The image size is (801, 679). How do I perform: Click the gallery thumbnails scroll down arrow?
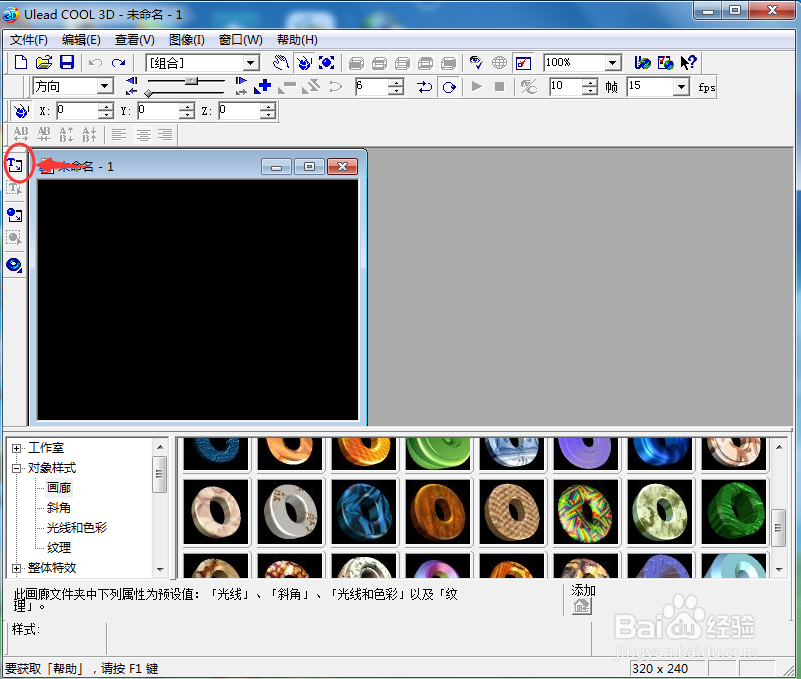pyautogui.click(x=779, y=569)
